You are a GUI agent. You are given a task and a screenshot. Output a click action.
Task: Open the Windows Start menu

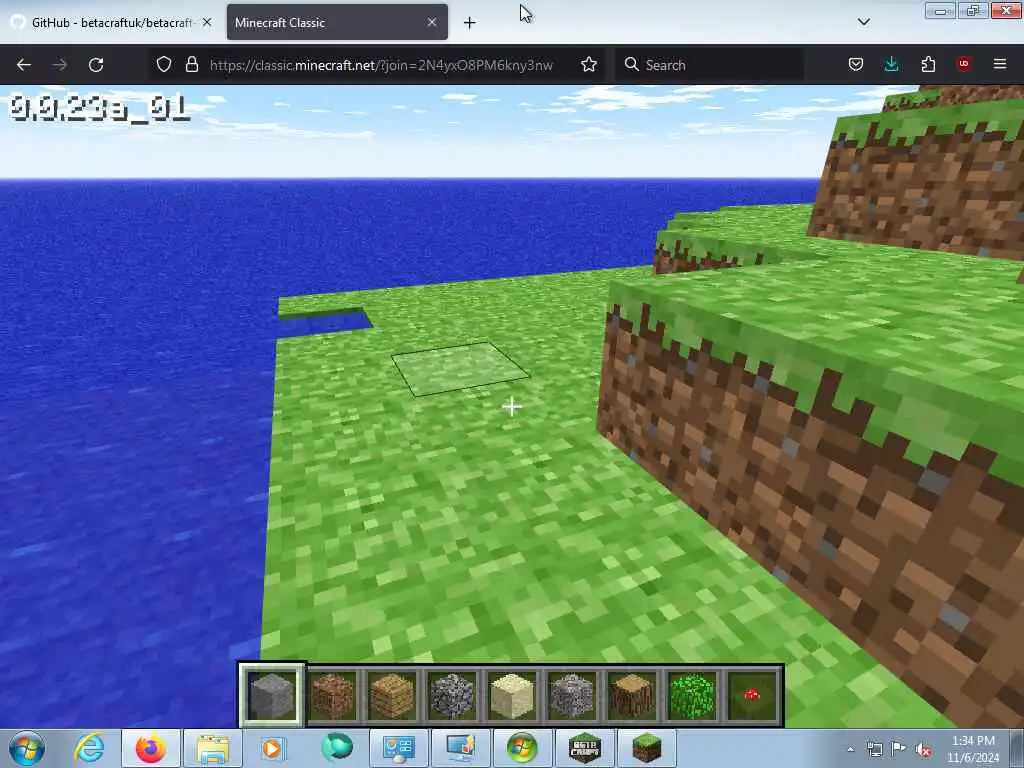[x=27, y=748]
